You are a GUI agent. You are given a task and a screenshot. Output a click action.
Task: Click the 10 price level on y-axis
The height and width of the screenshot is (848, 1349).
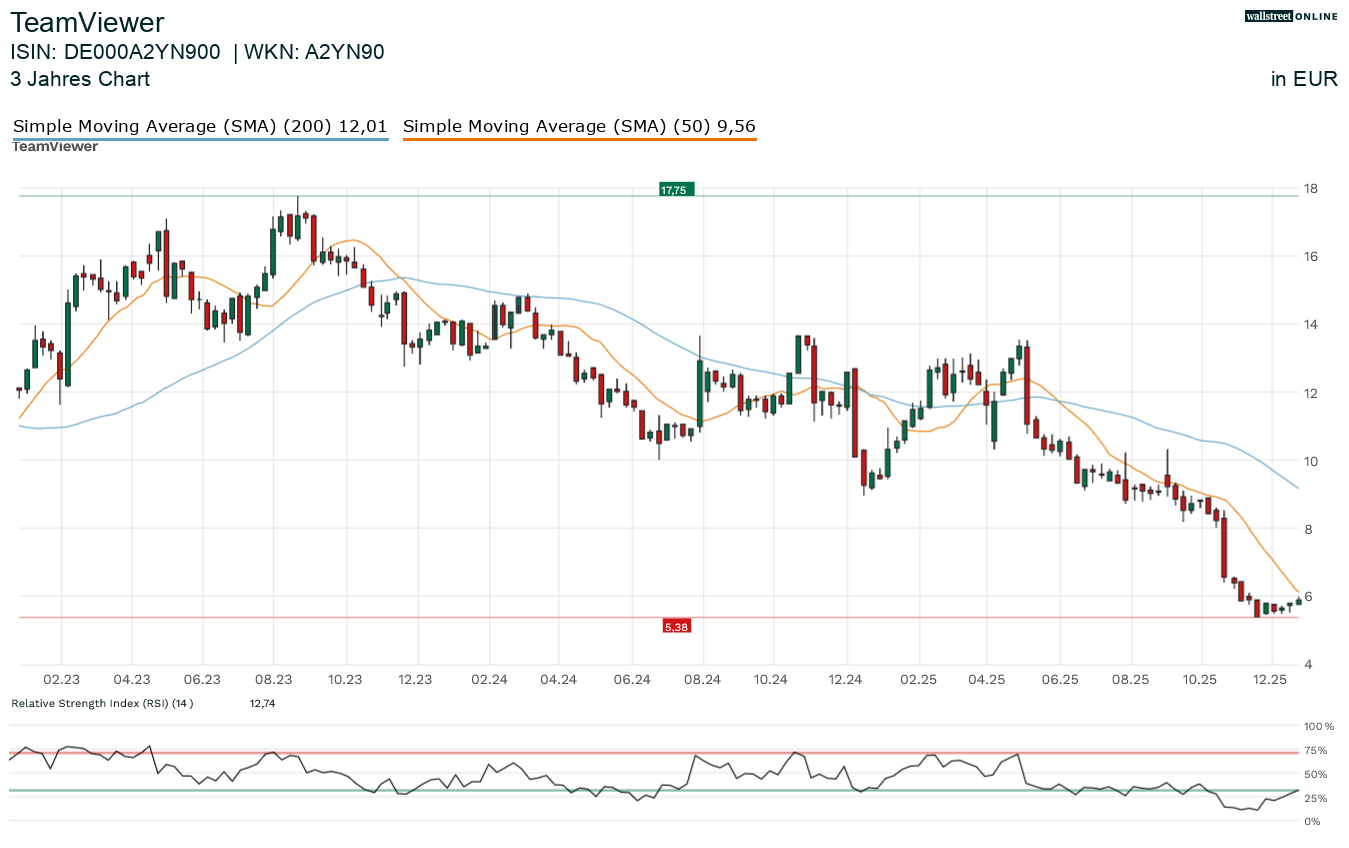tap(1310, 461)
